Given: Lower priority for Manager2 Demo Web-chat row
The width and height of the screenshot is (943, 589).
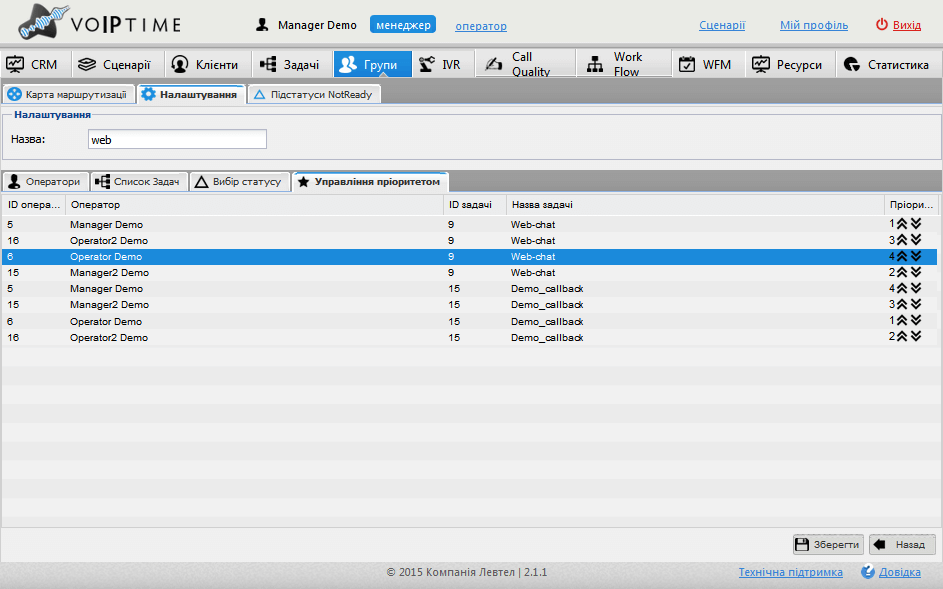Looking at the screenshot, I should (916, 272).
